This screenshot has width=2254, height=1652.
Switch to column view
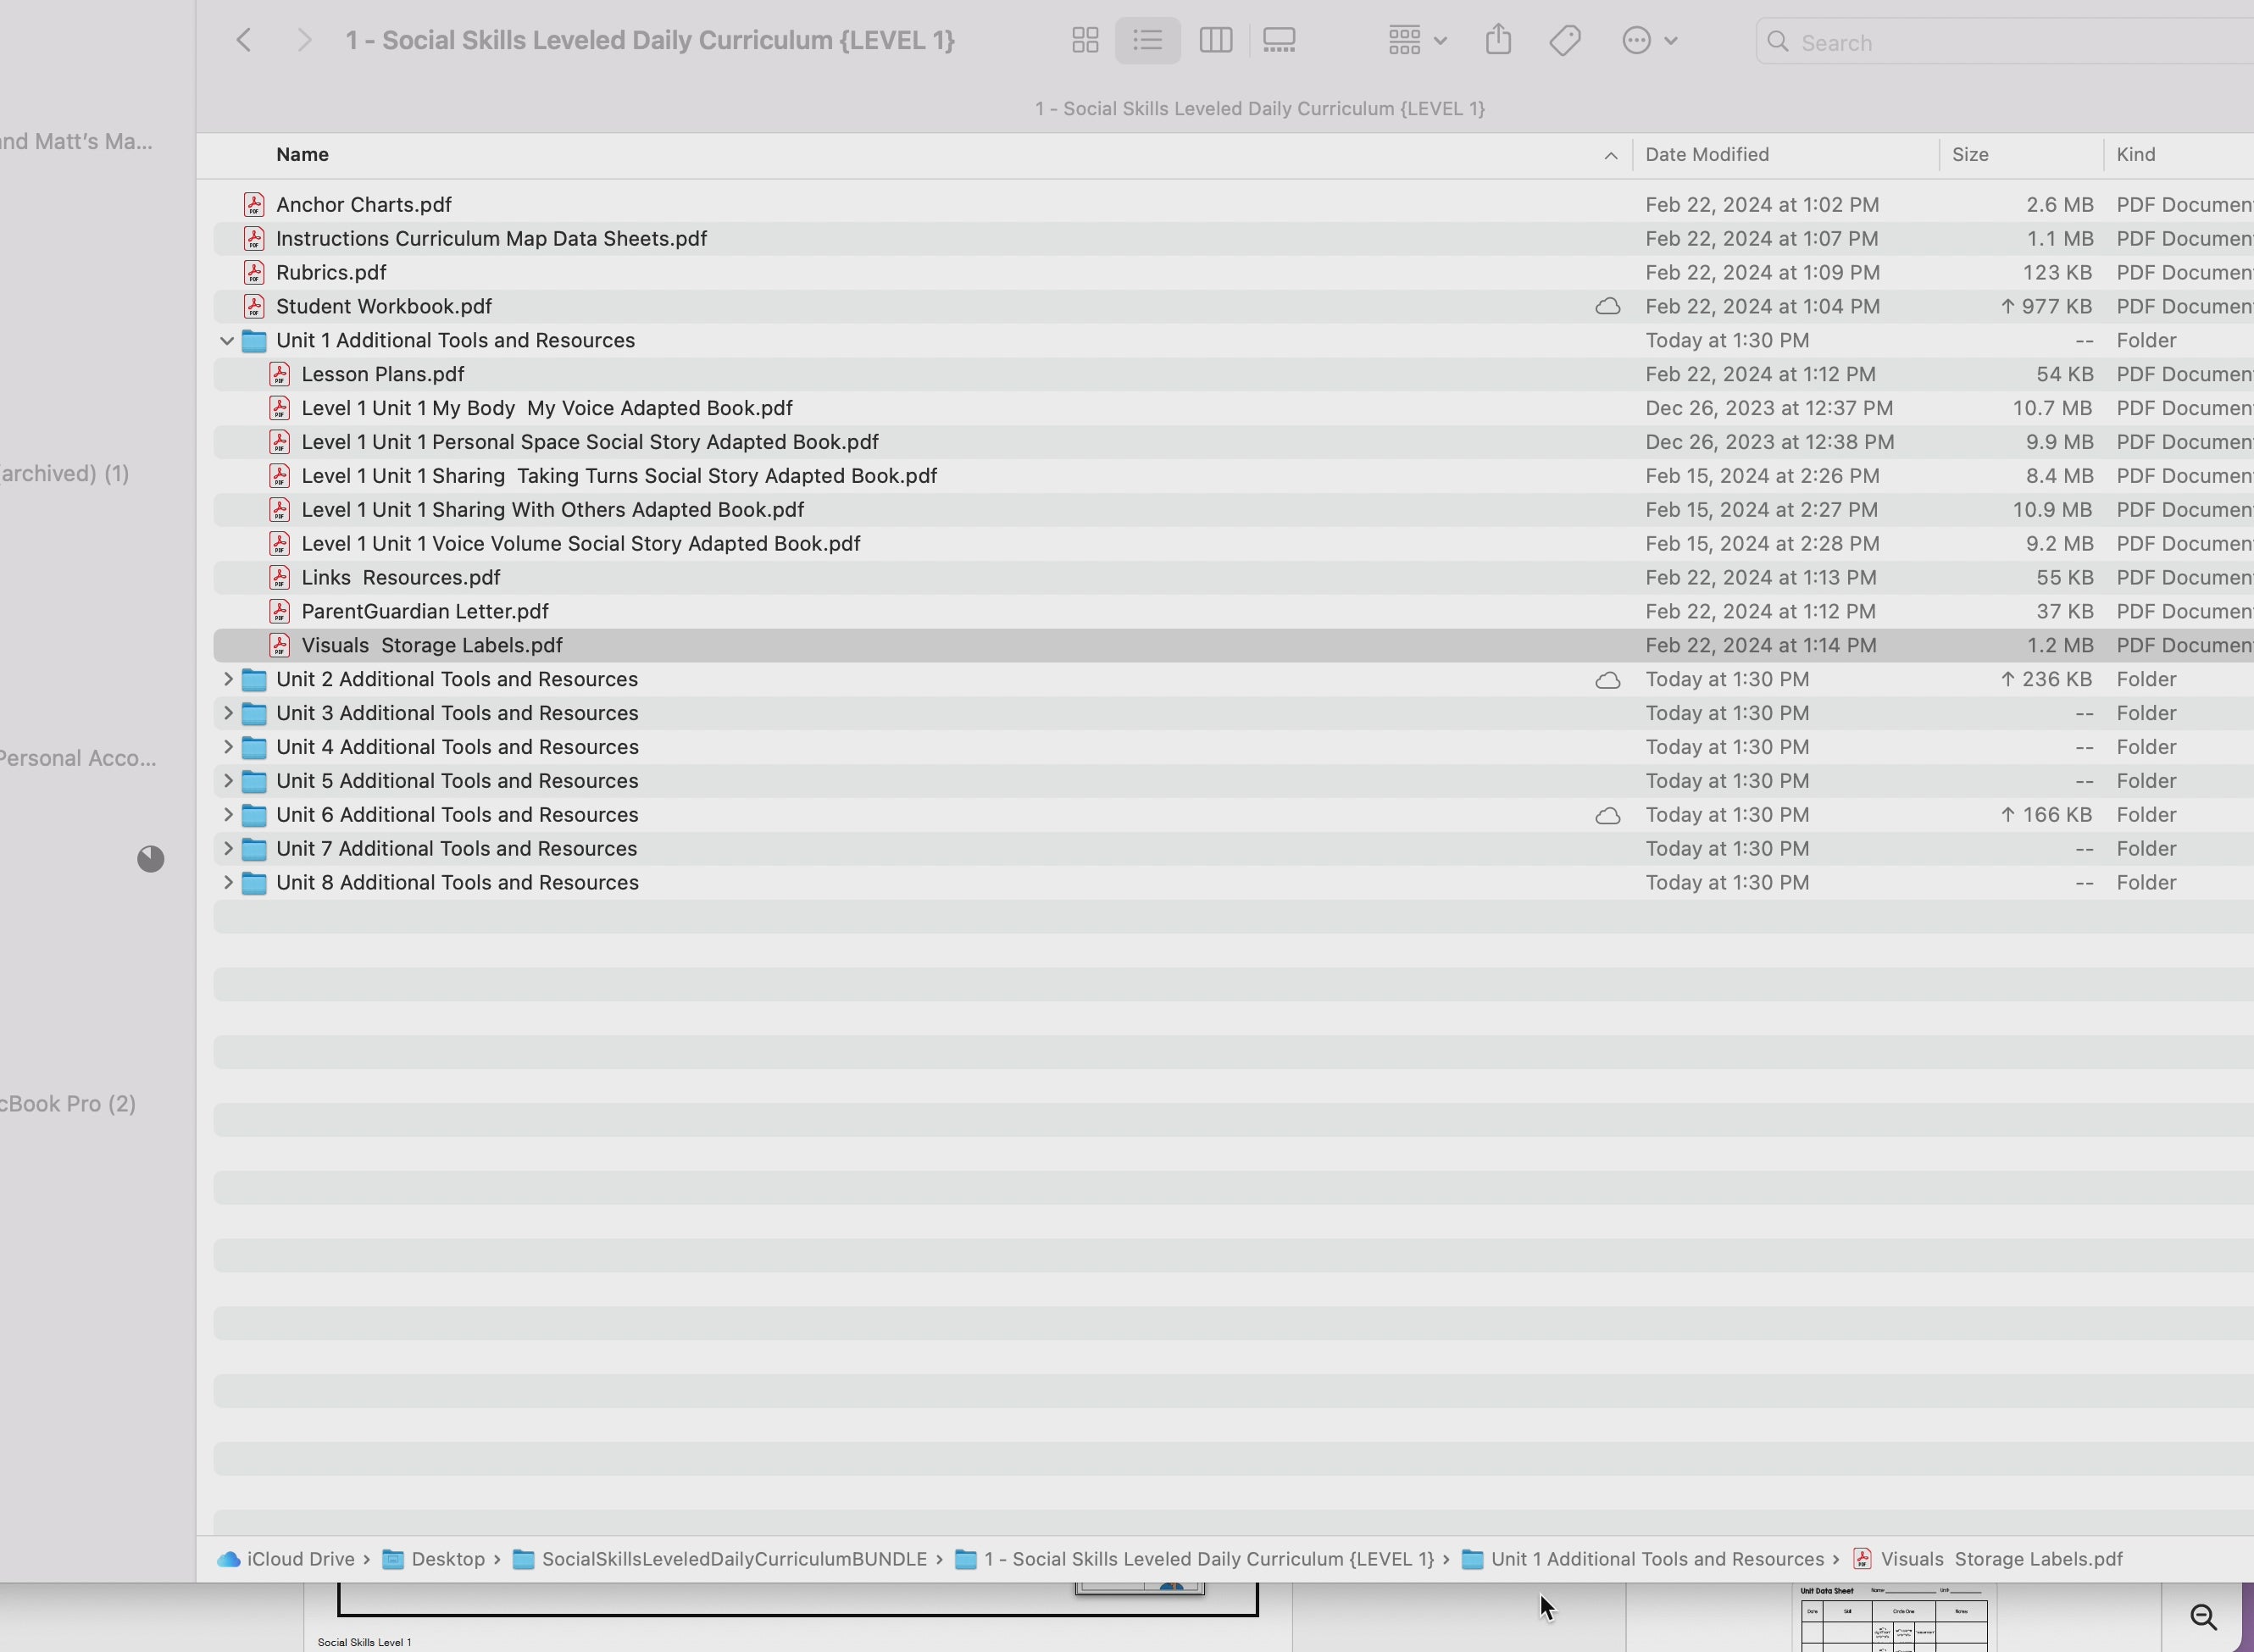click(1215, 41)
